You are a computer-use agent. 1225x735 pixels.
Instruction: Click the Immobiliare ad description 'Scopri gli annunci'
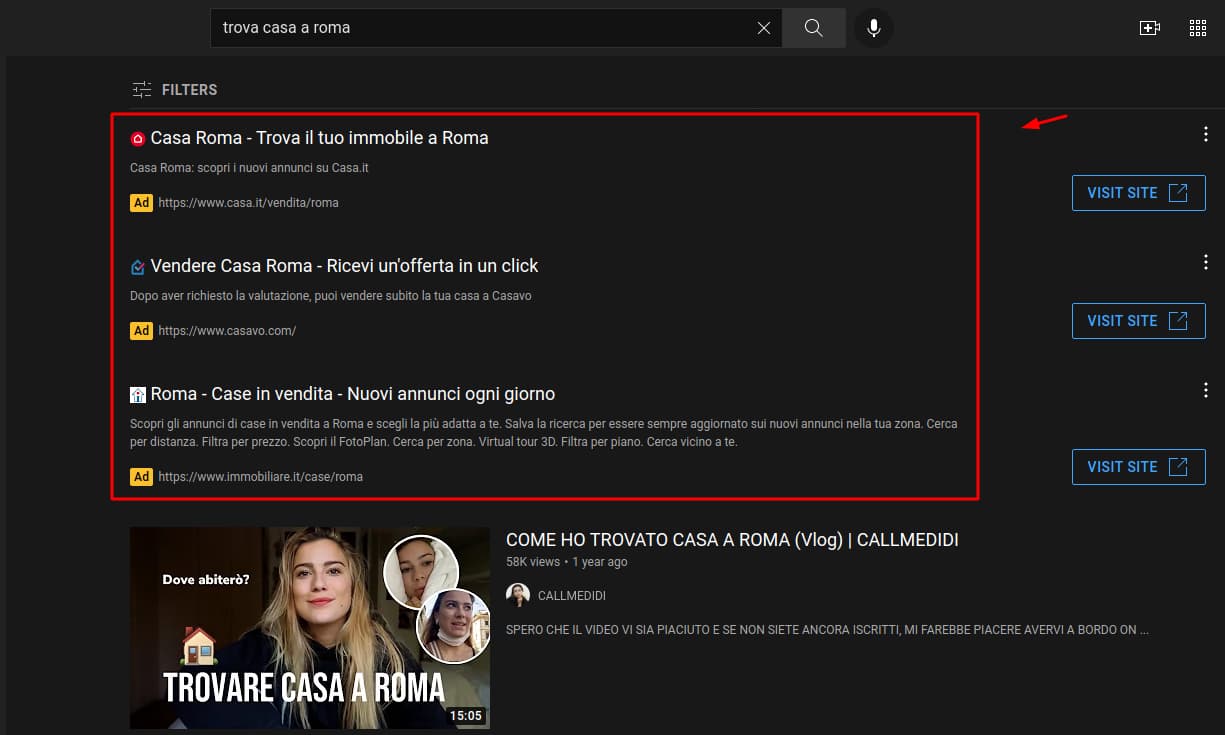543,433
